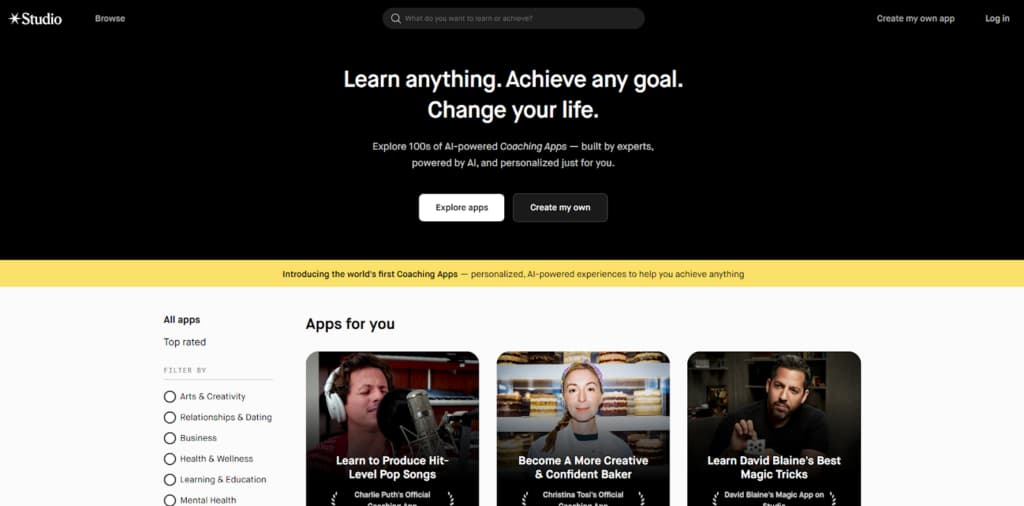Click the Studio star logo
This screenshot has height=506, width=1024.
pyautogui.click(x=35, y=18)
